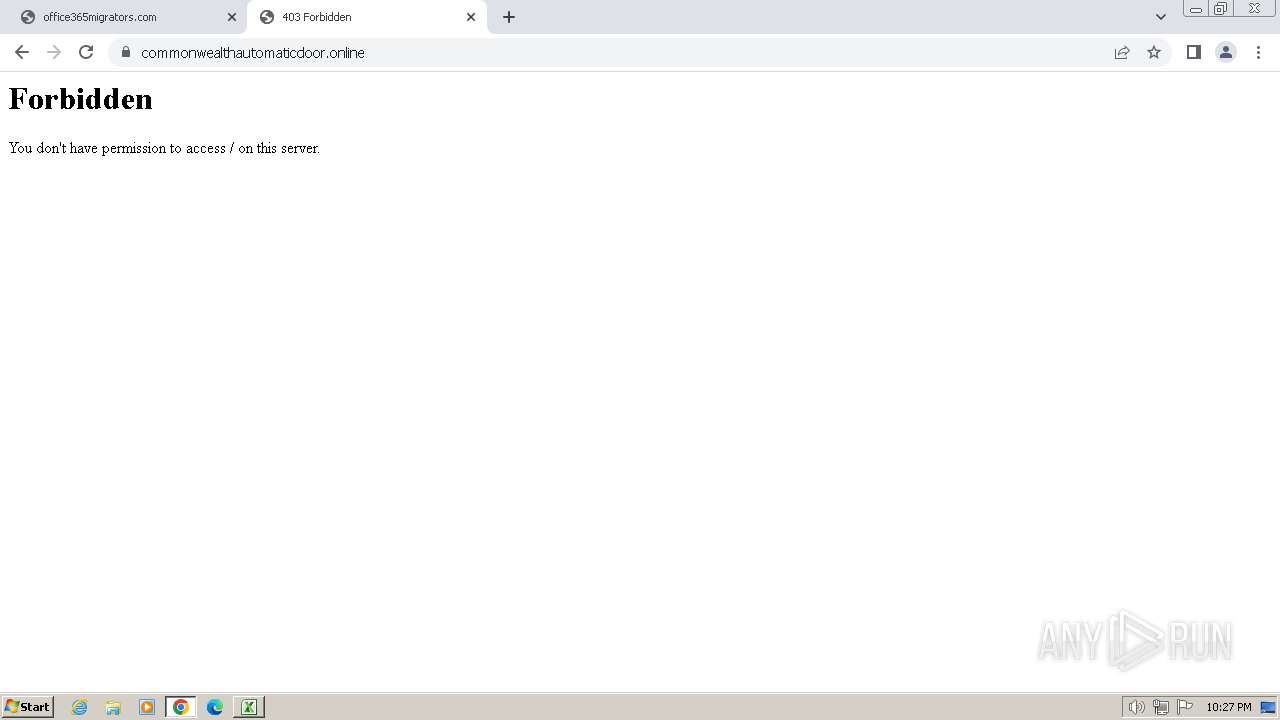View site security lock information
This screenshot has height=720, width=1280.
(x=125, y=52)
